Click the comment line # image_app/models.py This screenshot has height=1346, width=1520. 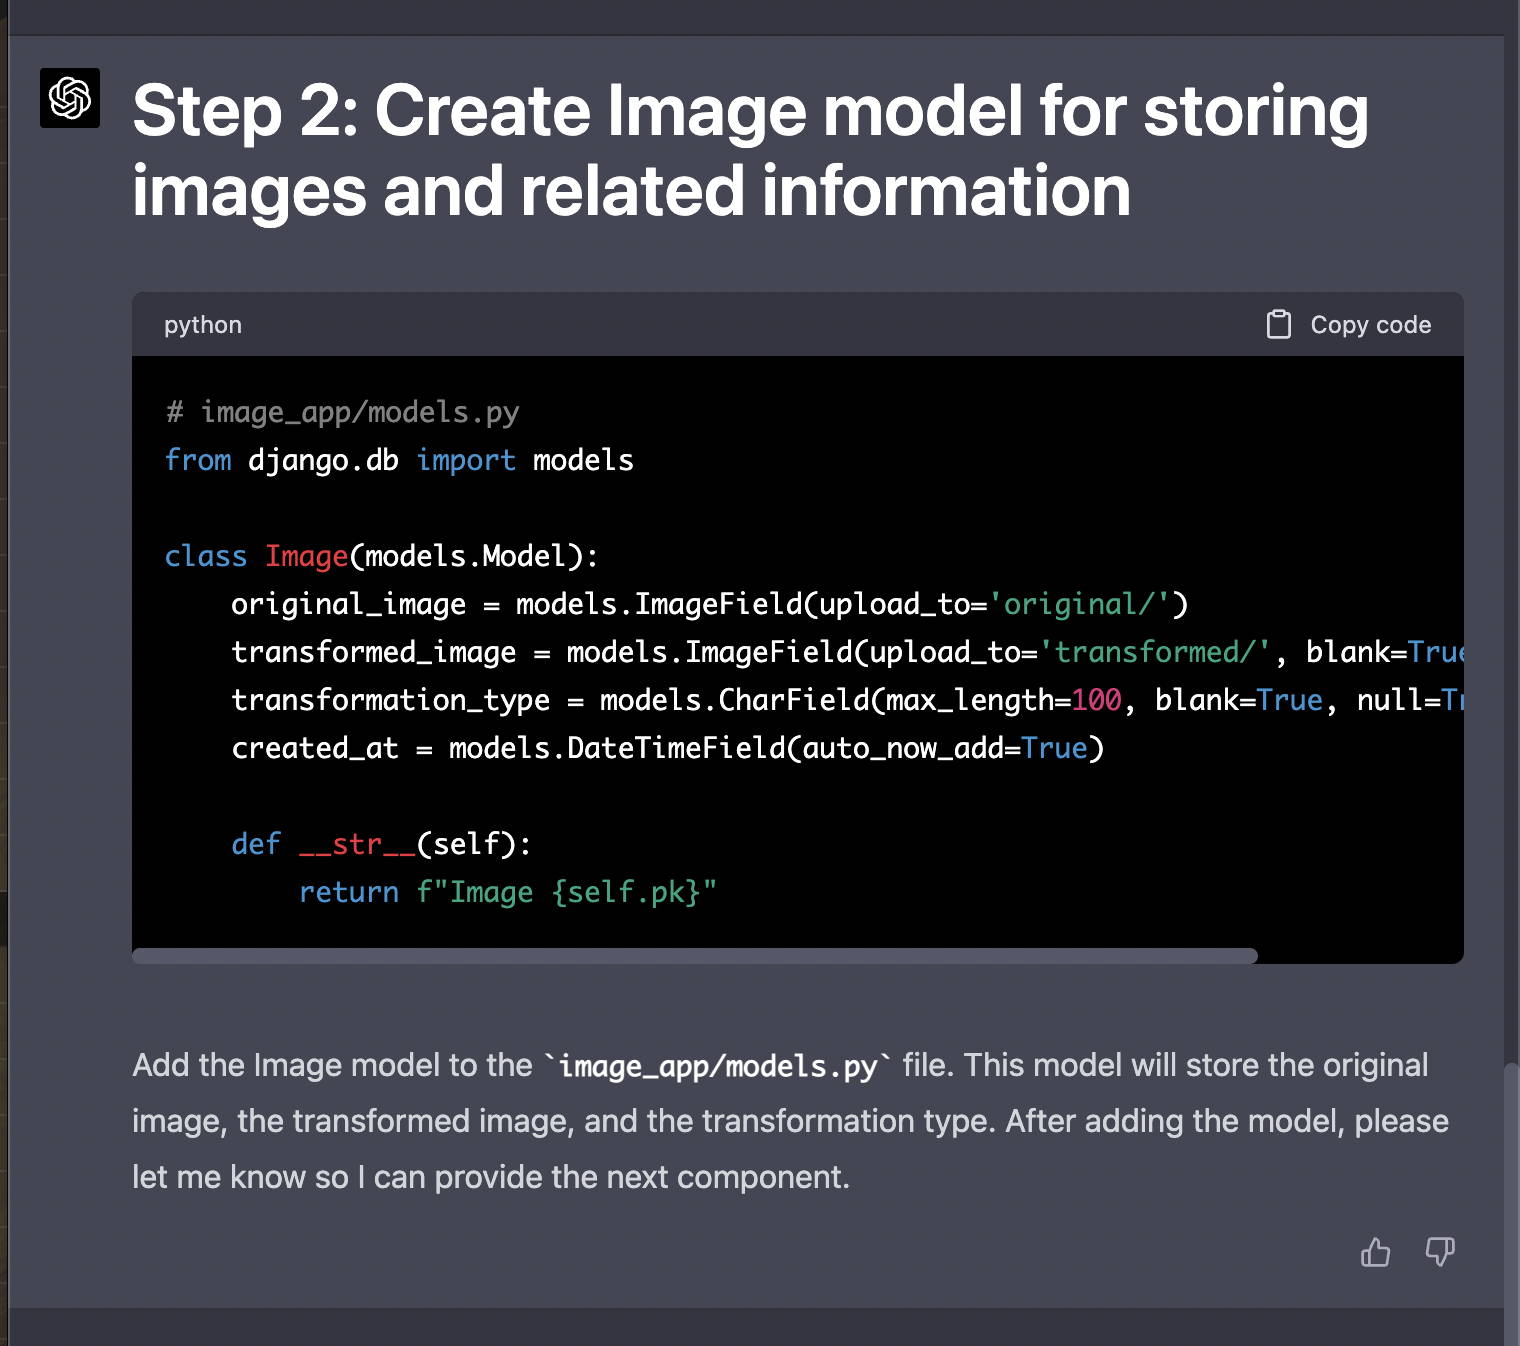click(342, 411)
